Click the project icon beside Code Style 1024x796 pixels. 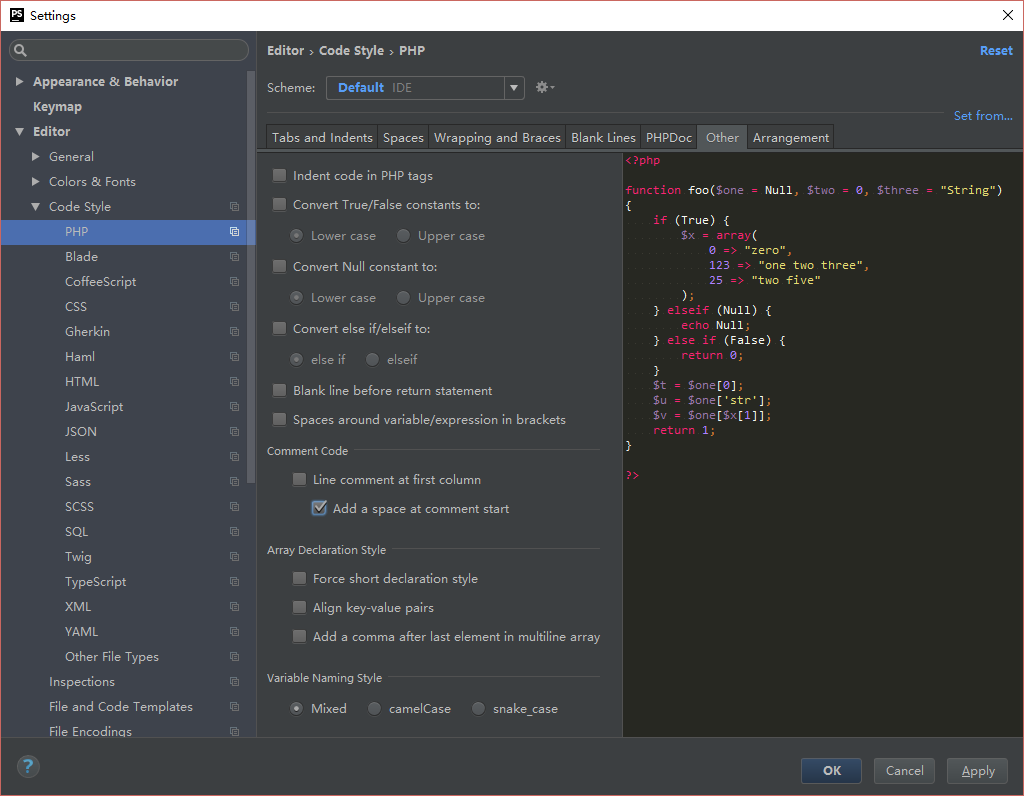point(234,207)
